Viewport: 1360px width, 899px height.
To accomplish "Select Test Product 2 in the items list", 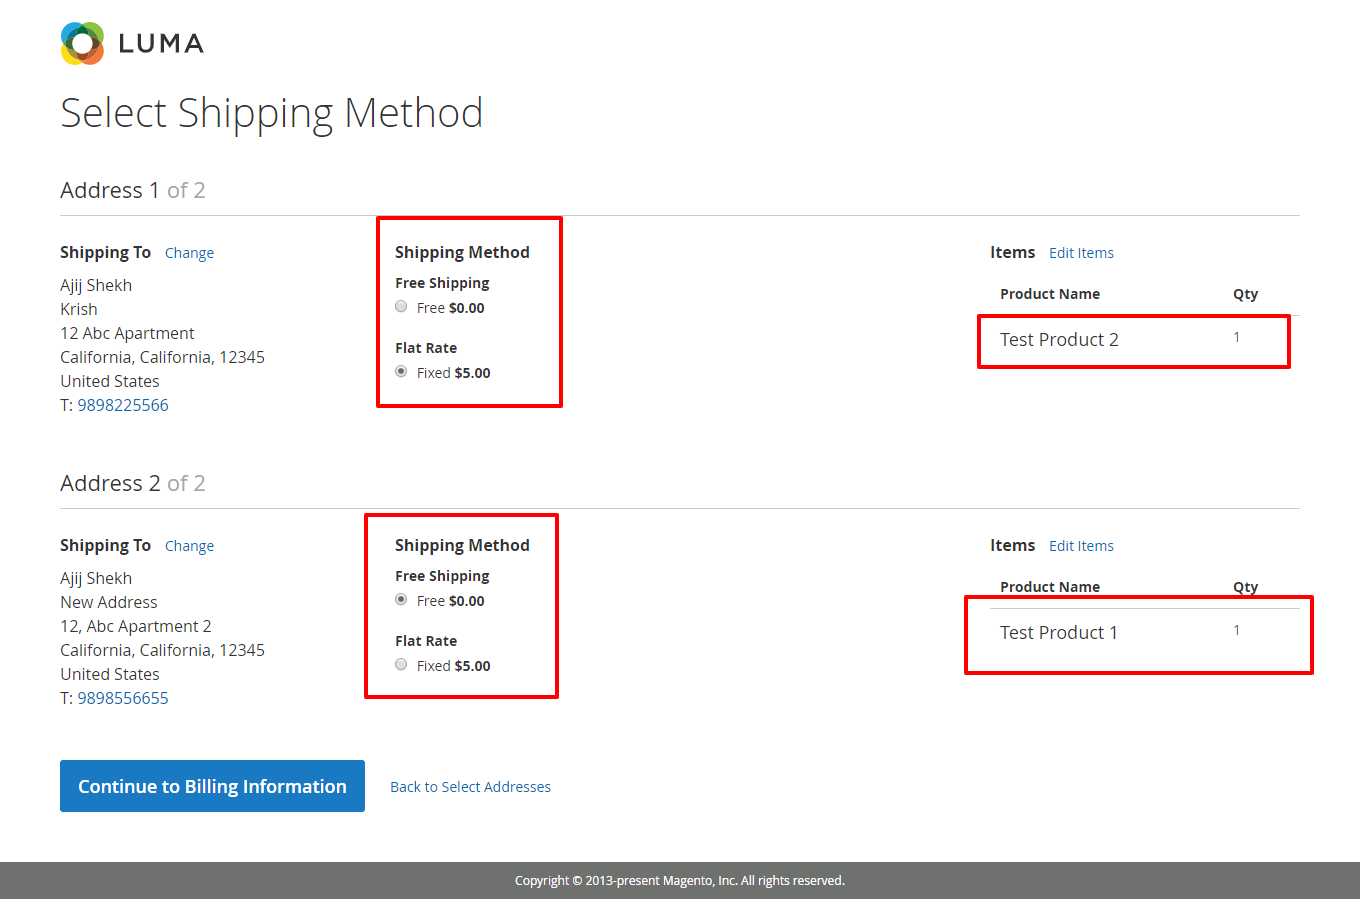I will [1059, 339].
